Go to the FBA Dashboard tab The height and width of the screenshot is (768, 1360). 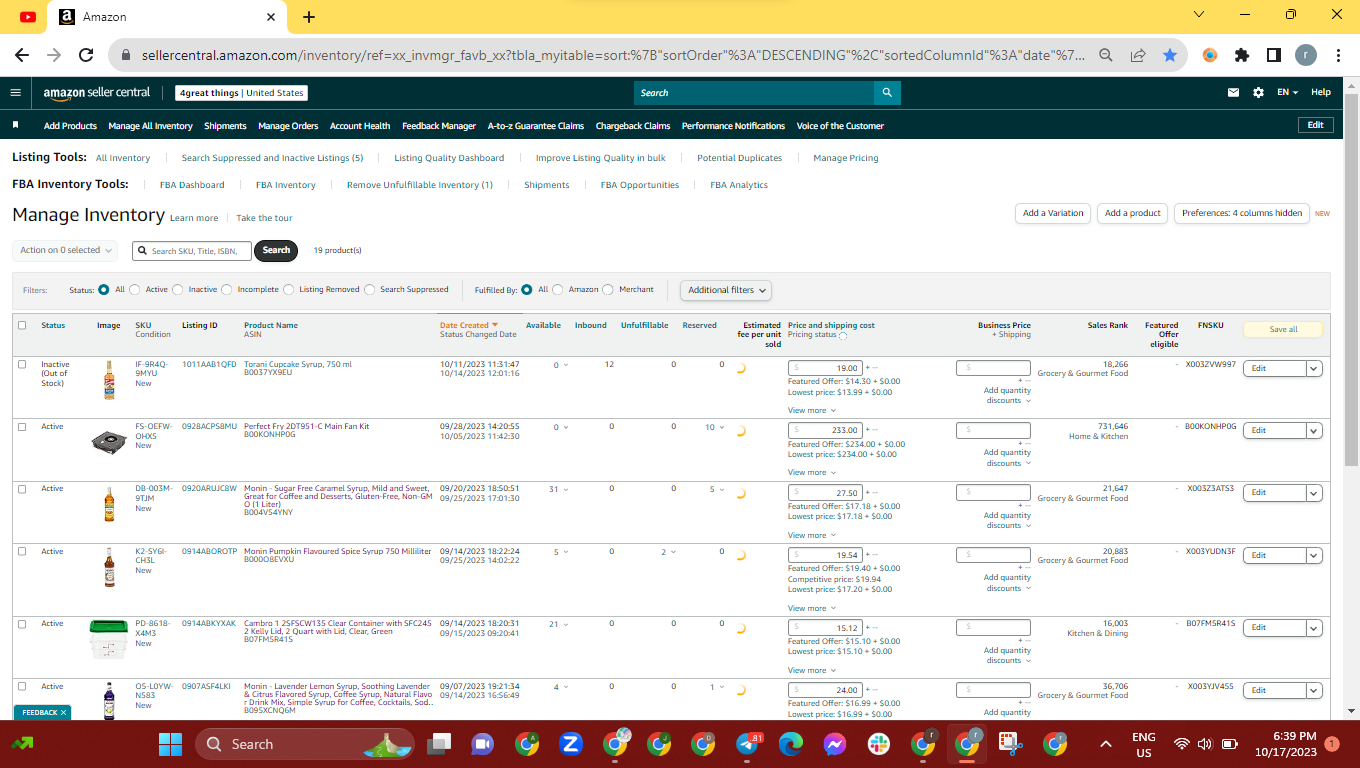coord(192,185)
